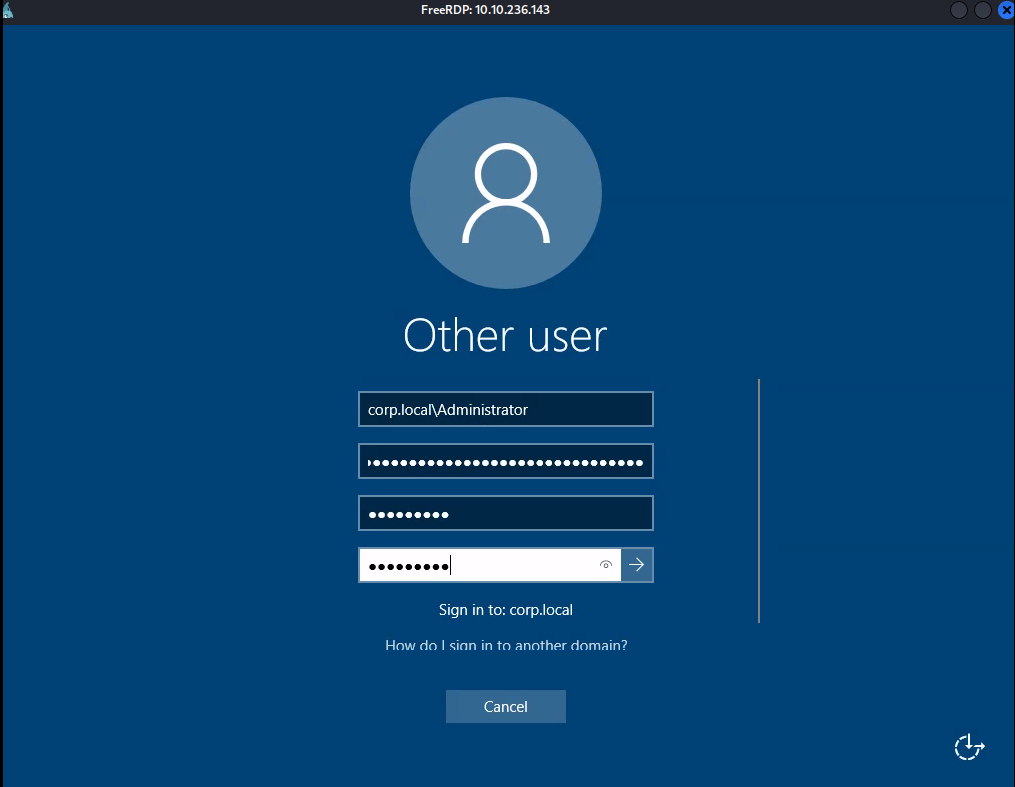Click the FreeRDP app icon in title bar
The height and width of the screenshot is (787, 1015).
pyautogui.click(x=8, y=9)
